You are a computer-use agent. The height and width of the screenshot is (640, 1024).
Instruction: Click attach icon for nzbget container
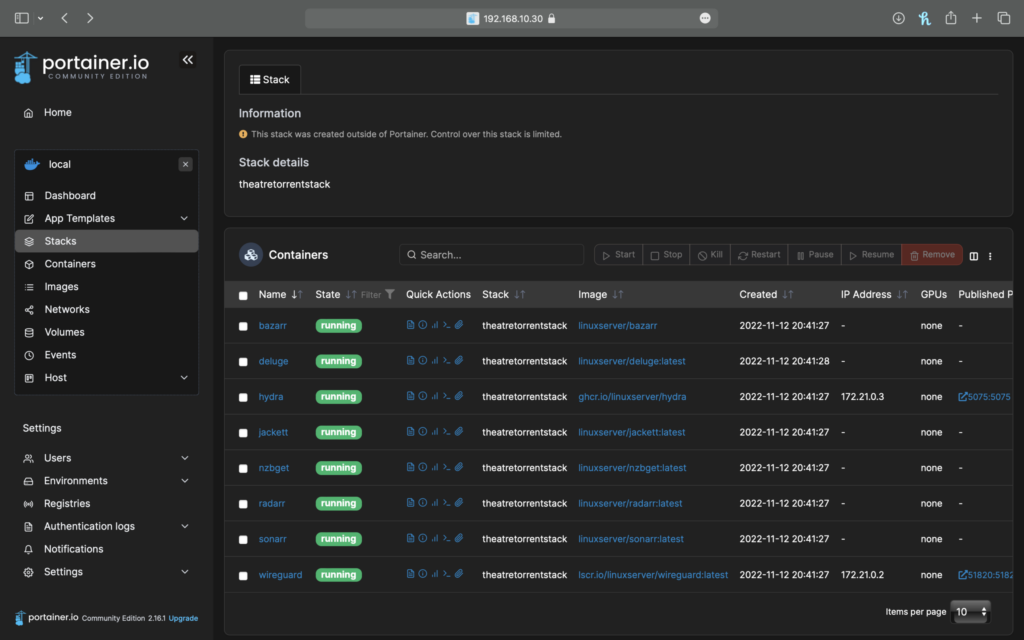pyautogui.click(x=459, y=467)
